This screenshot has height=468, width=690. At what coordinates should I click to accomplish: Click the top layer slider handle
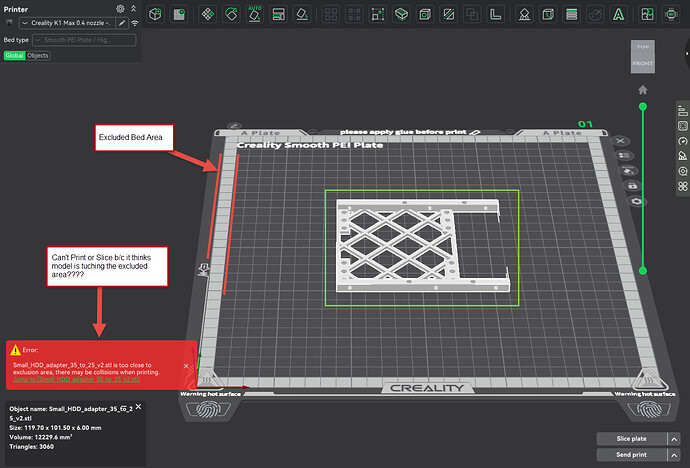(642, 106)
